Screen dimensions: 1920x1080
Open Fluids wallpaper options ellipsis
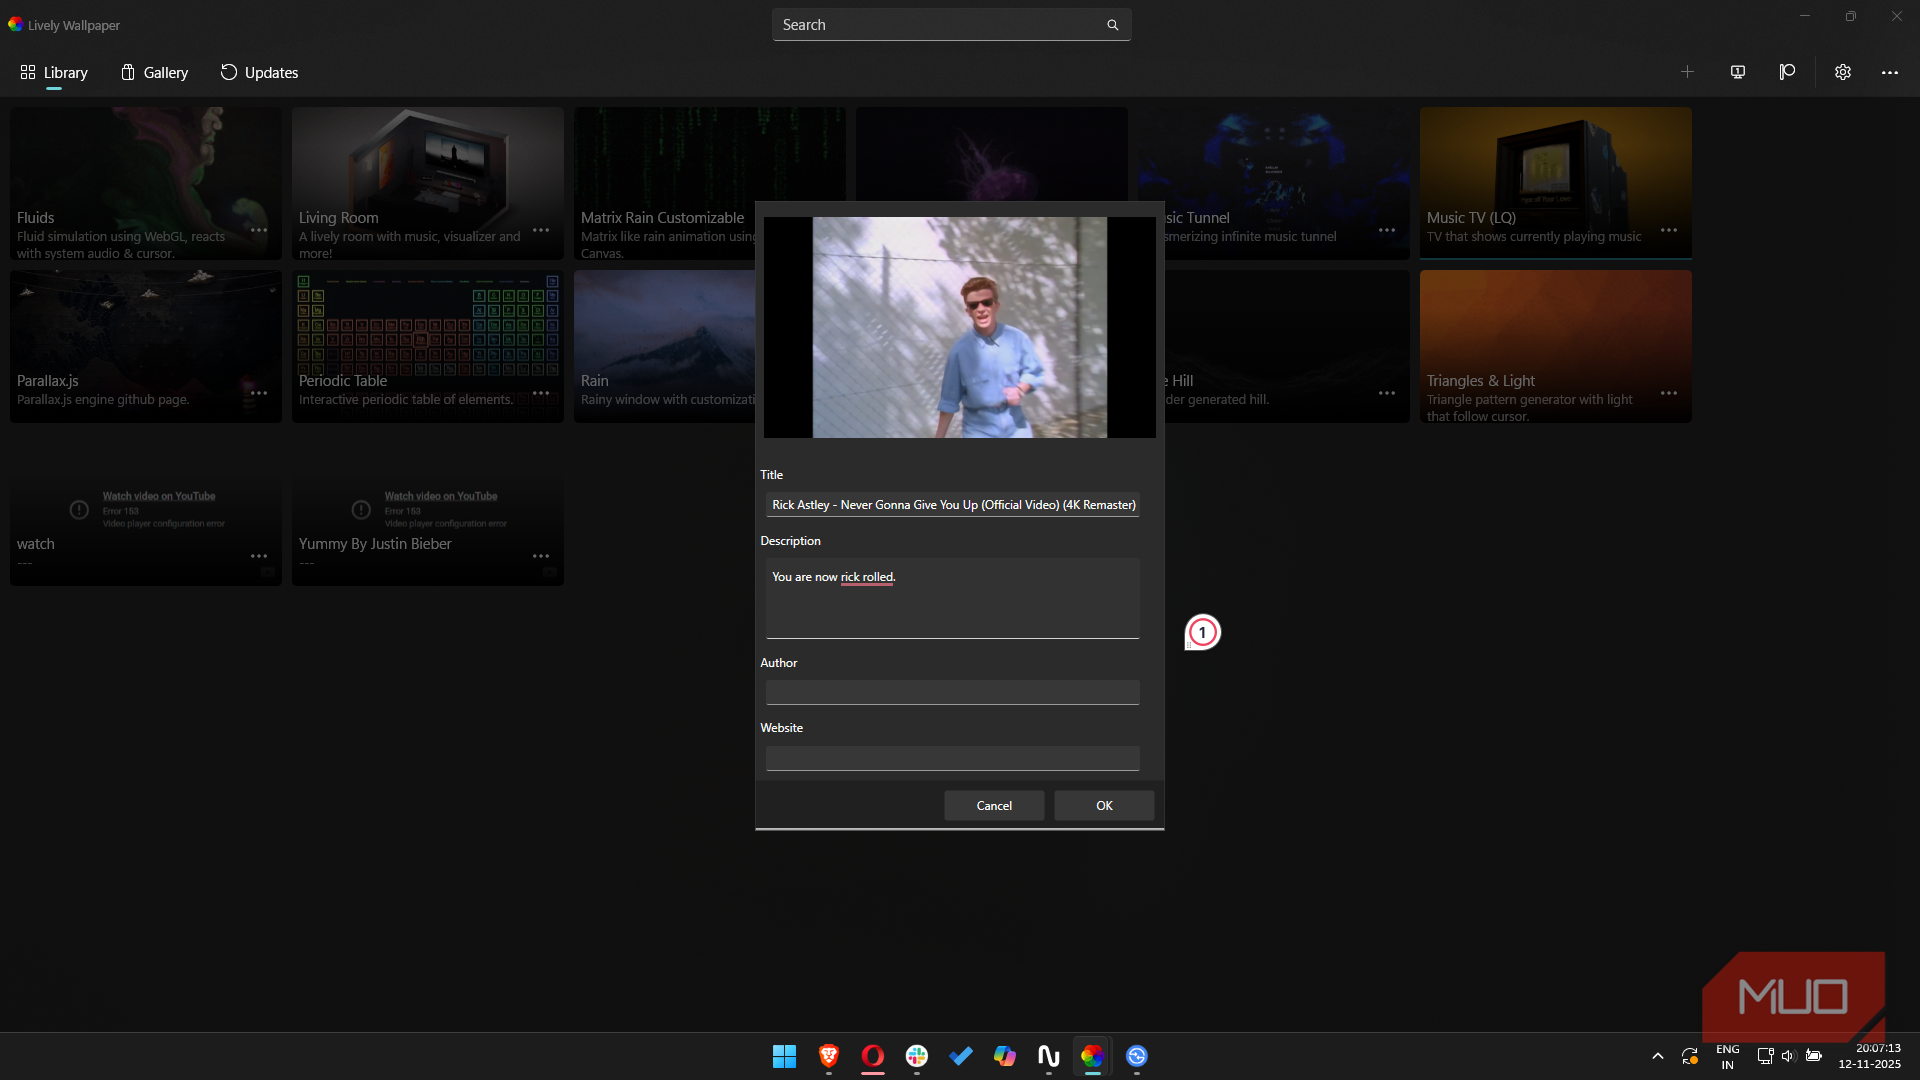pos(259,230)
